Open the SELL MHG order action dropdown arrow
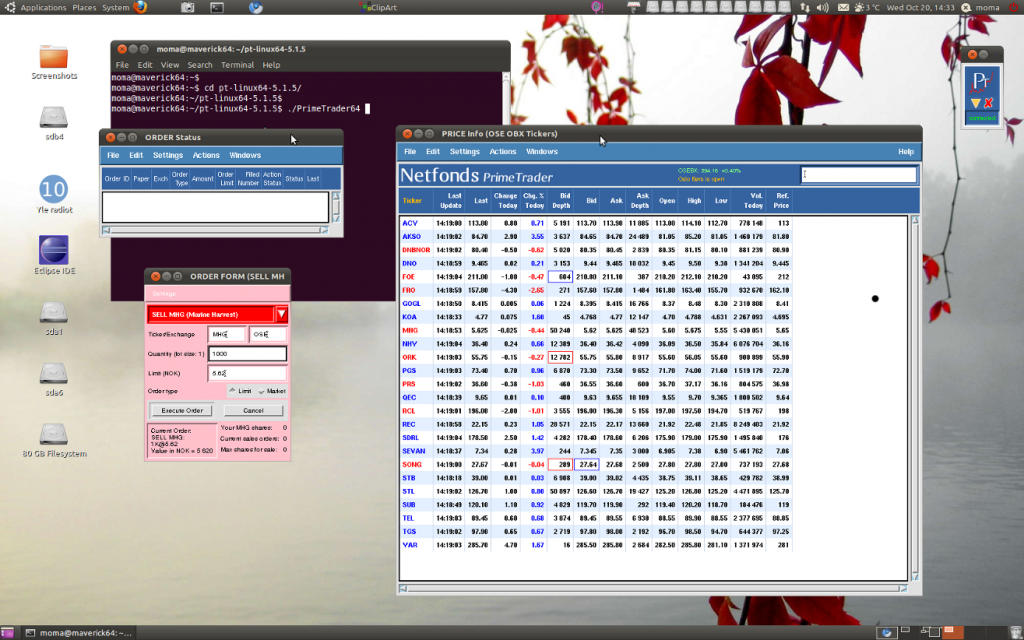This screenshot has width=1024, height=640. [x=281, y=314]
